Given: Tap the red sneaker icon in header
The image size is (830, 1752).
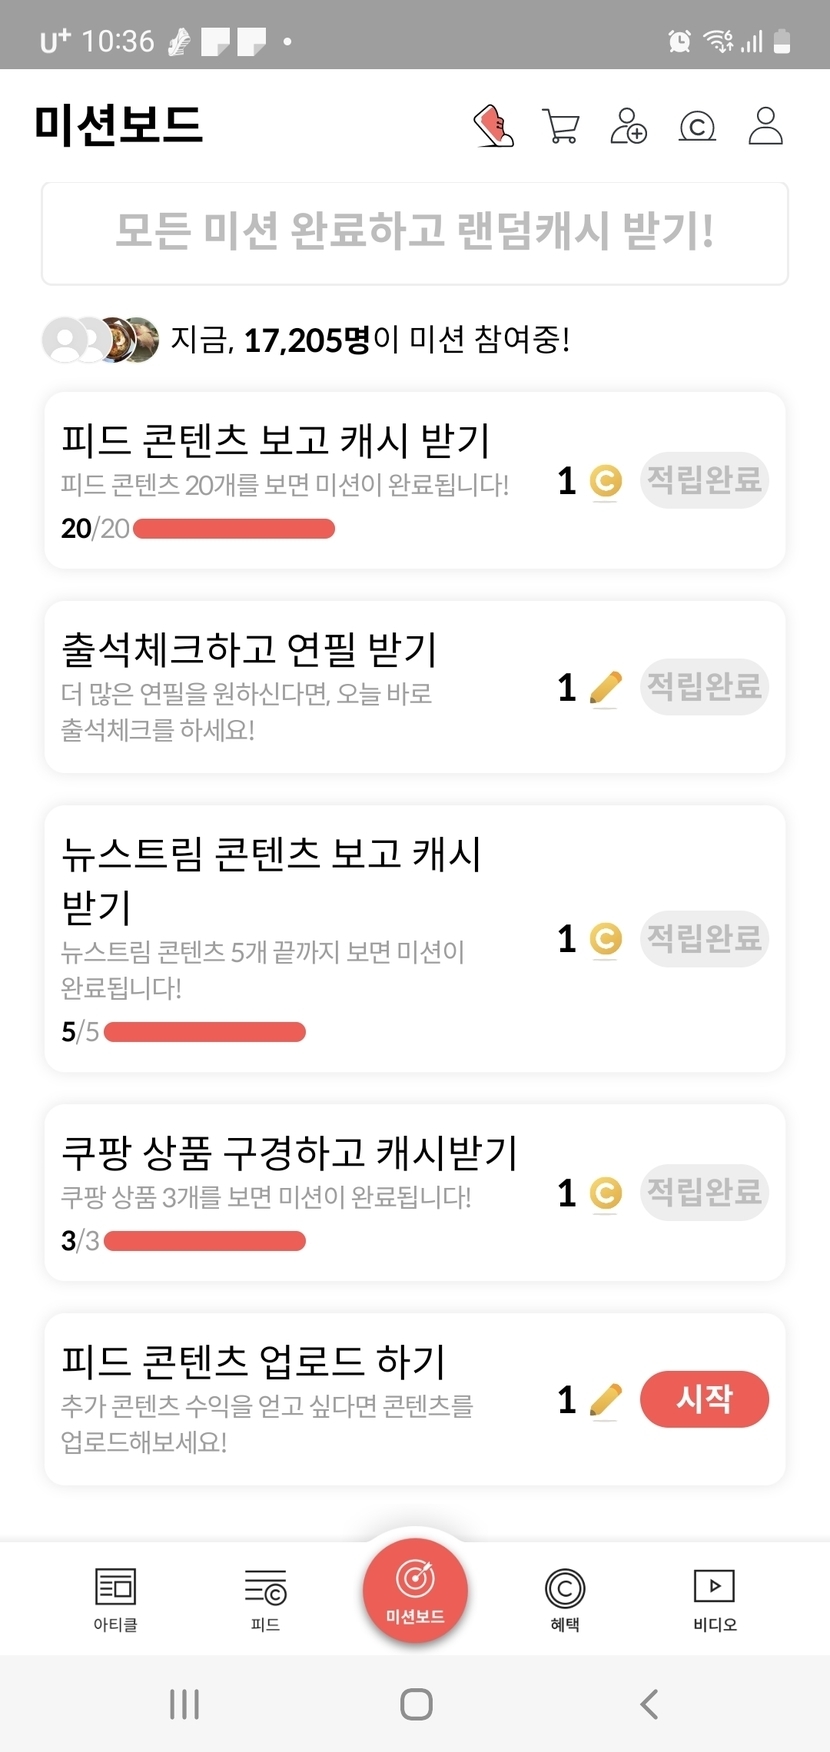Looking at the screenshot, I should point(493,127).
